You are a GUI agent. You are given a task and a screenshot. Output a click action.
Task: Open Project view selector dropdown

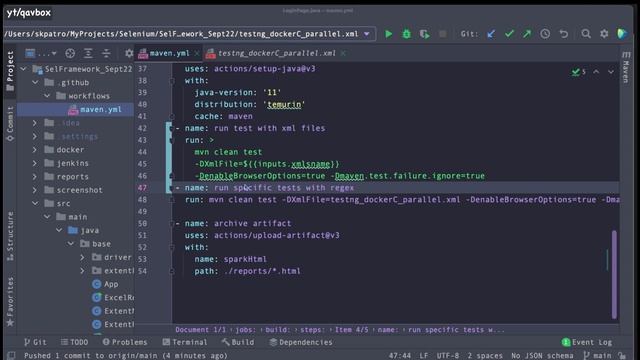pos(41,53)
